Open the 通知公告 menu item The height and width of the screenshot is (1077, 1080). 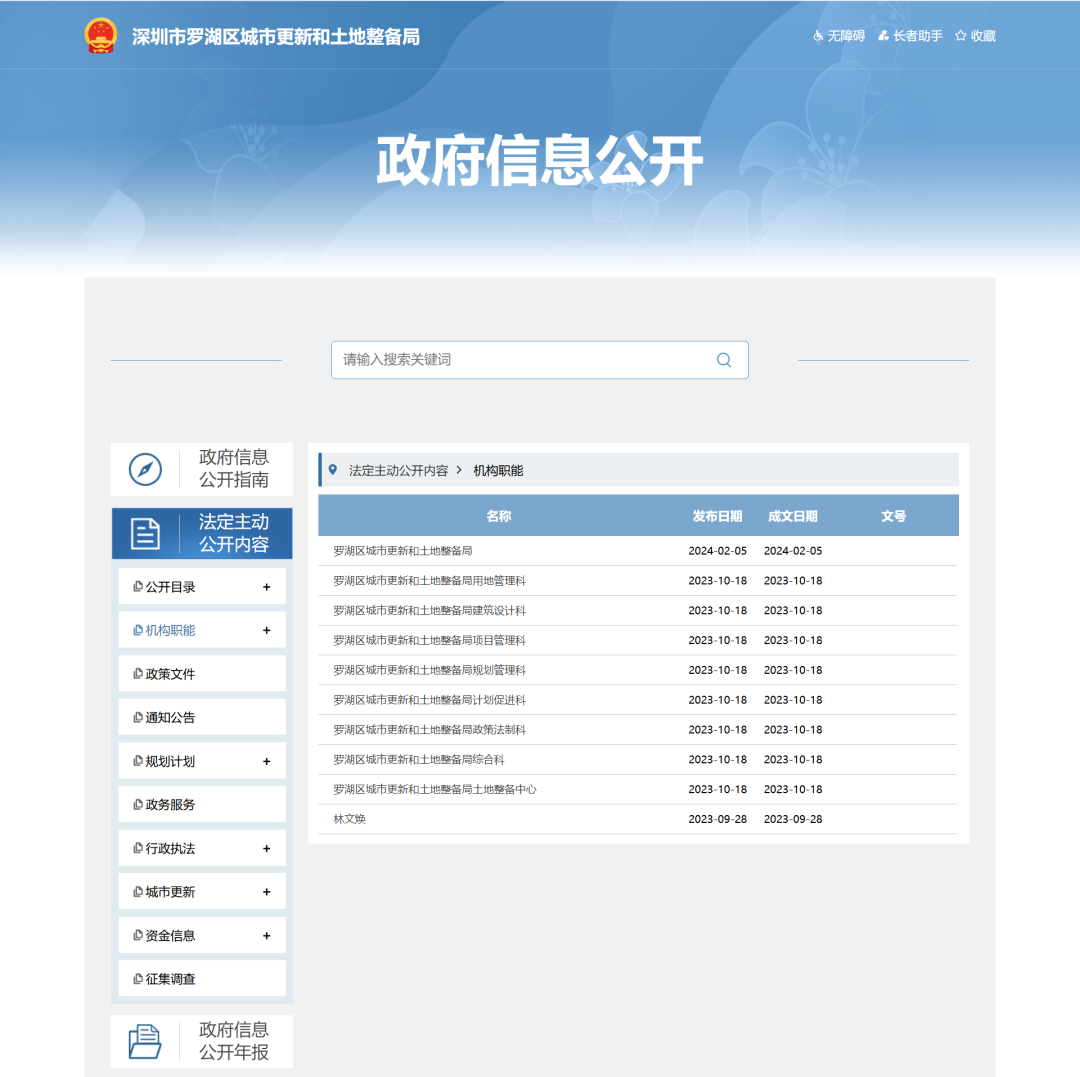(202, 717)
